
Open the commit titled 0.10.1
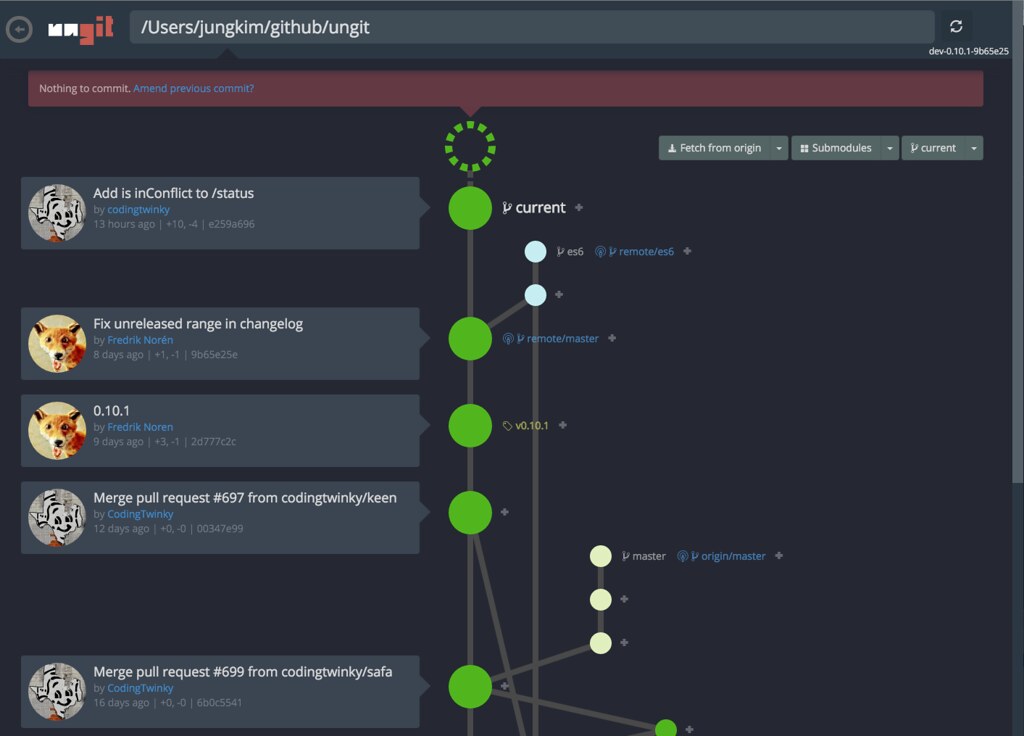click(x=111, y=411)
